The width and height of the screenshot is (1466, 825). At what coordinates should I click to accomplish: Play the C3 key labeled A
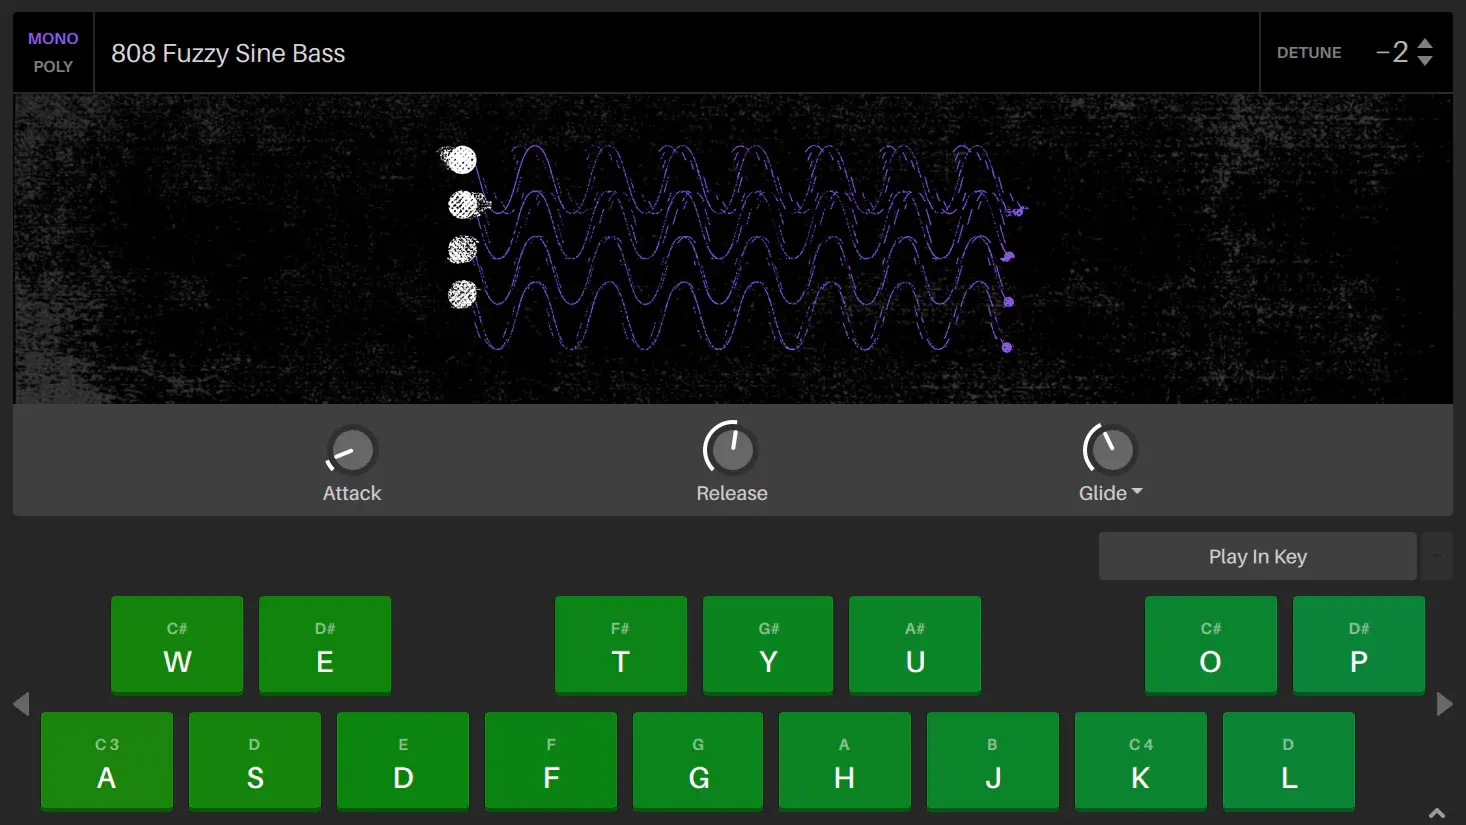(107, 762)
